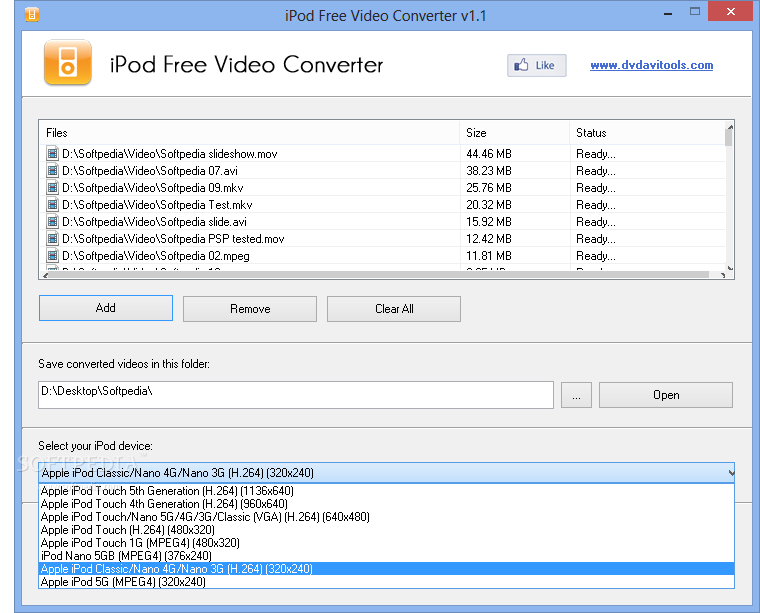The image size is (760, 613).
Task: Click the Facebook Like button
Action: 537,65
